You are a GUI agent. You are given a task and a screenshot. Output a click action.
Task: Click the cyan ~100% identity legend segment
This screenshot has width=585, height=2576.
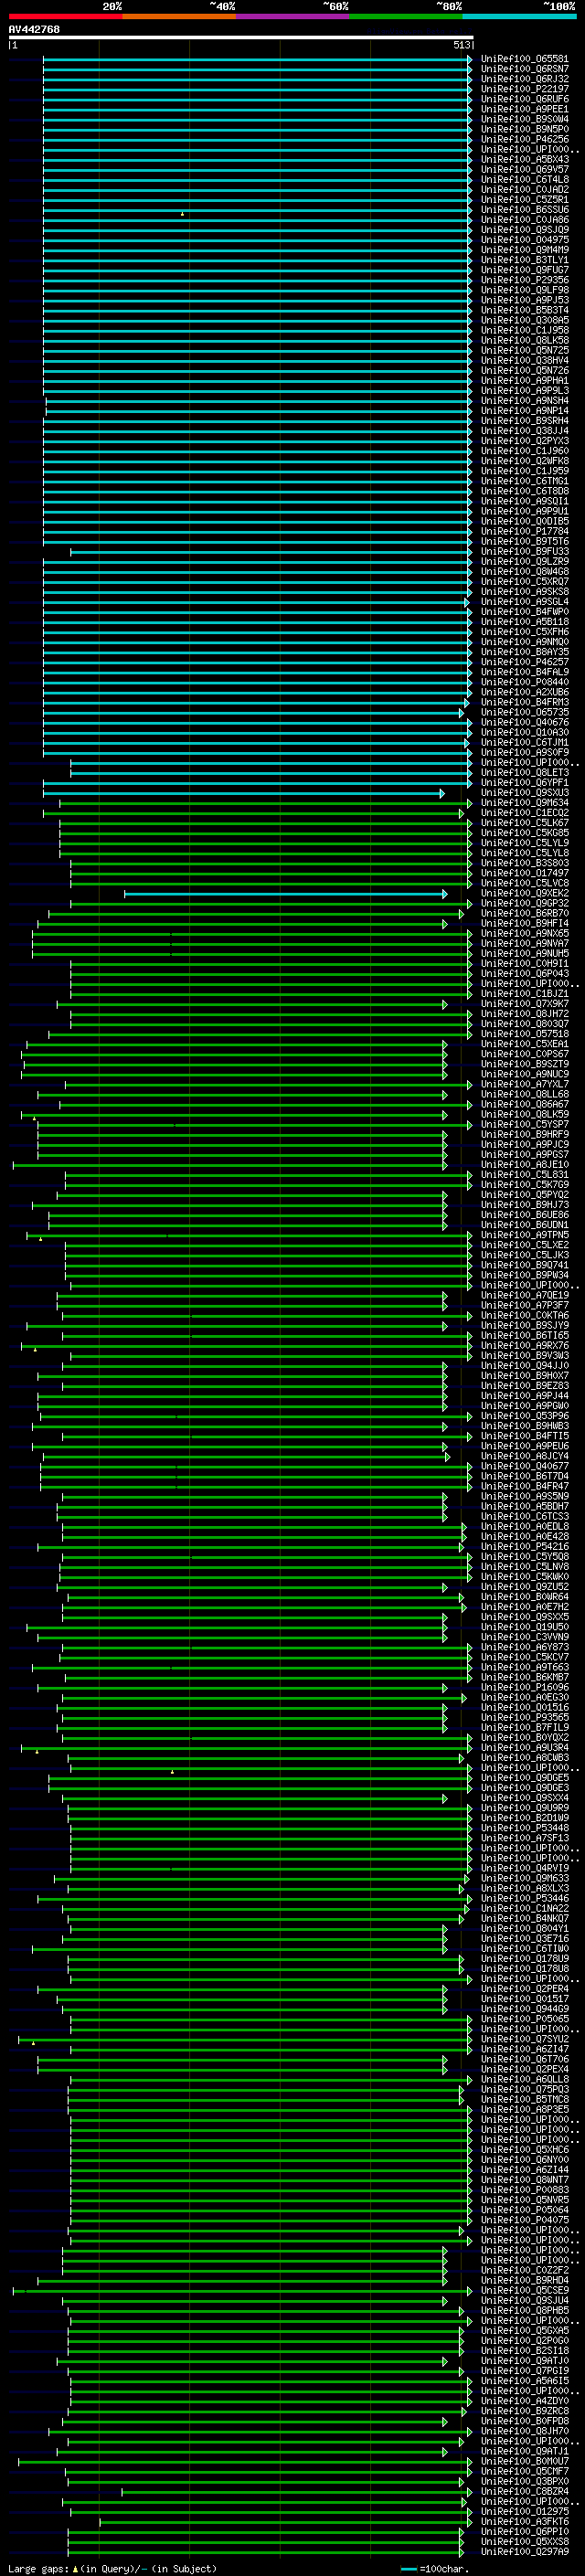[520, 16]
